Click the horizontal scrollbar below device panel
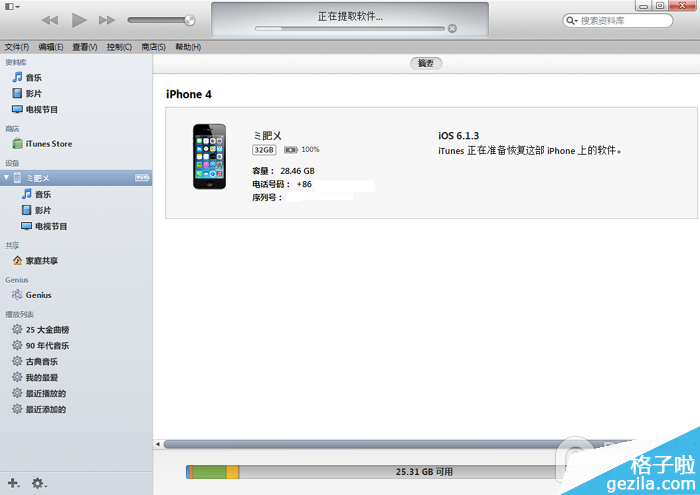This screenshot has height=495, width=700. point(380,443)
